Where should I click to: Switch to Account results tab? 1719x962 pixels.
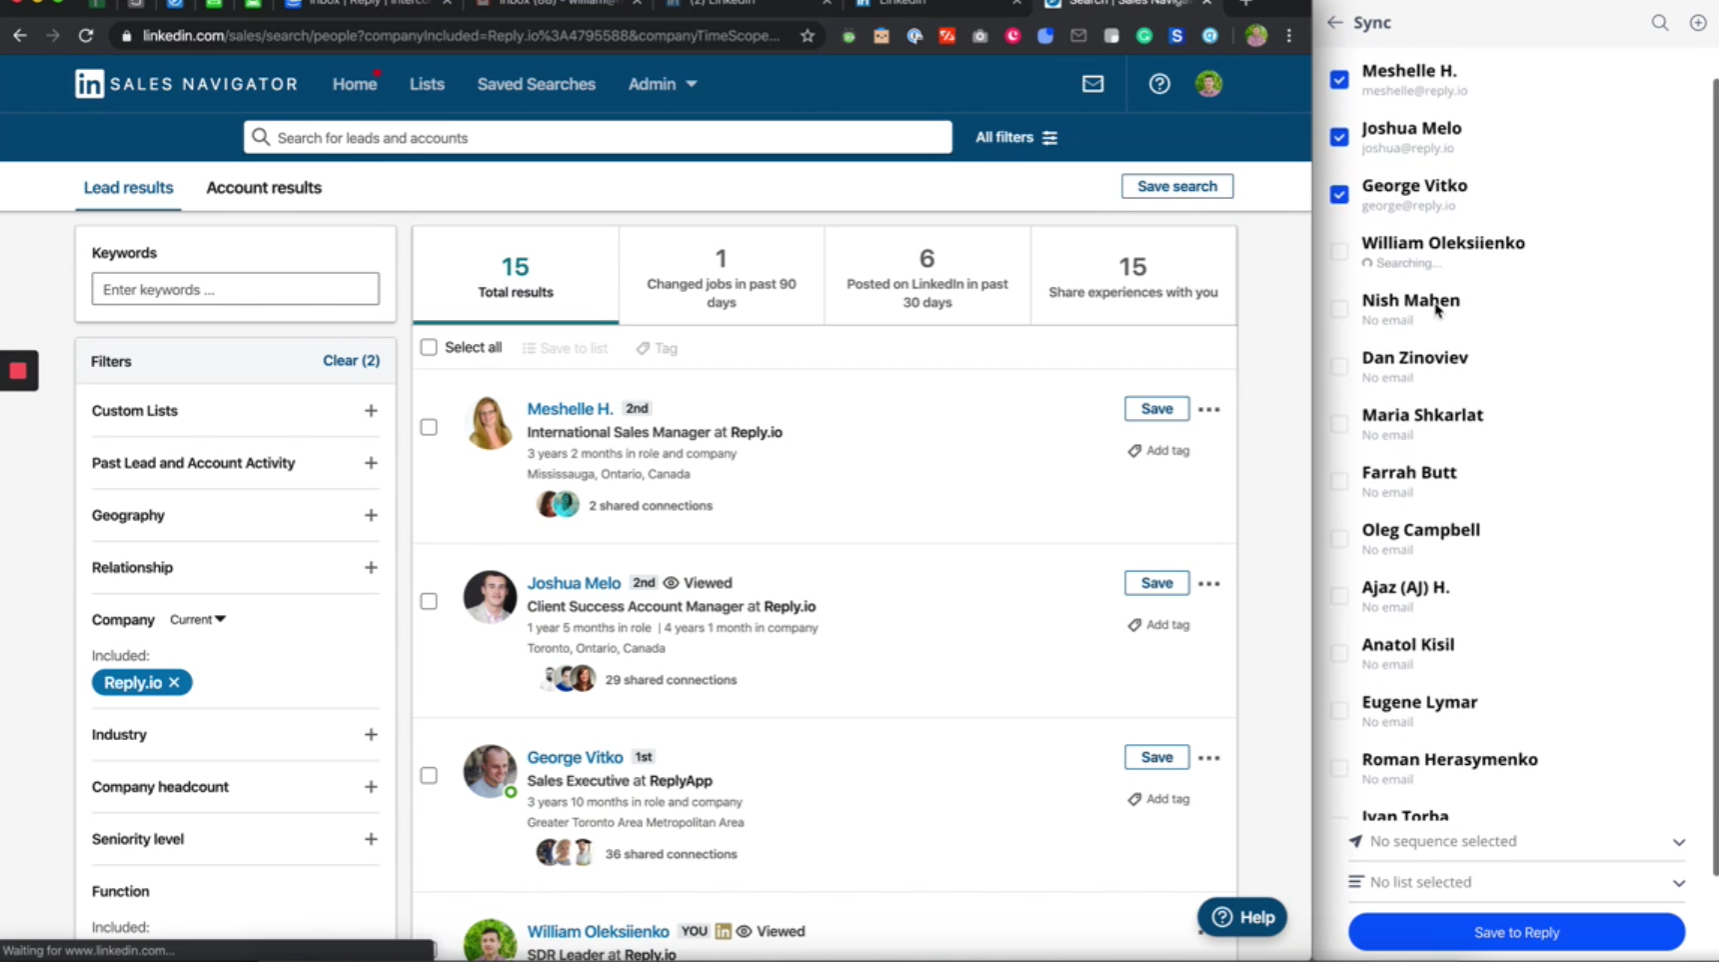pyautogui.click(x=264, y=187)
